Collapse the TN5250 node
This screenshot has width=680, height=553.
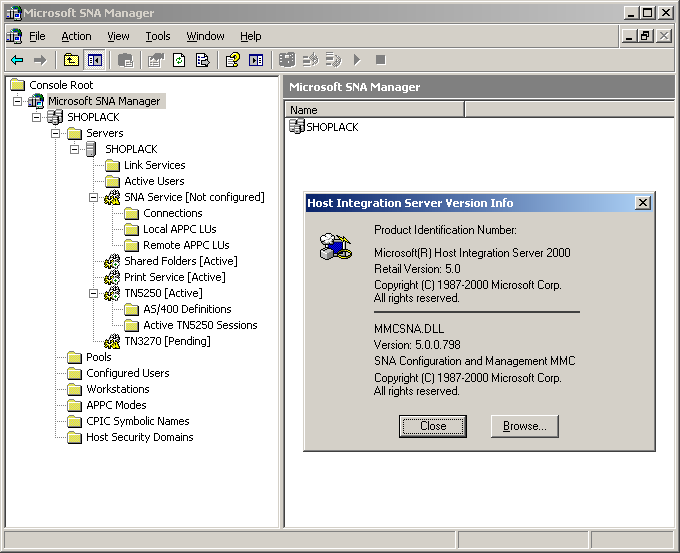pyautogui.click(x=93, y=294)
